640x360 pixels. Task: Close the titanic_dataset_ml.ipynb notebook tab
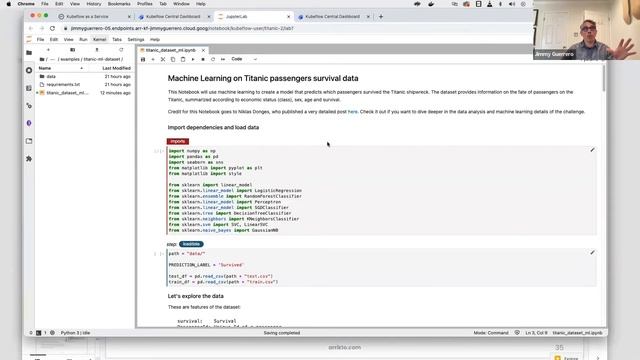pyautogui.click(x=203, y=50)
